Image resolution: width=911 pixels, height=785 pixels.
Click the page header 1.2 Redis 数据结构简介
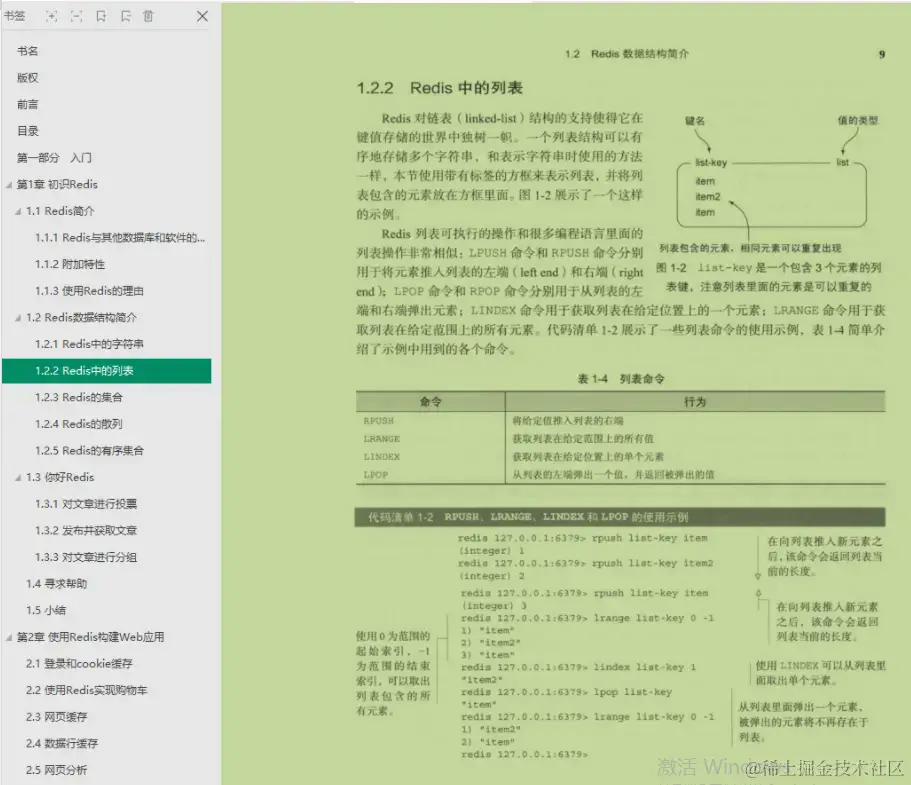[626, 54]
